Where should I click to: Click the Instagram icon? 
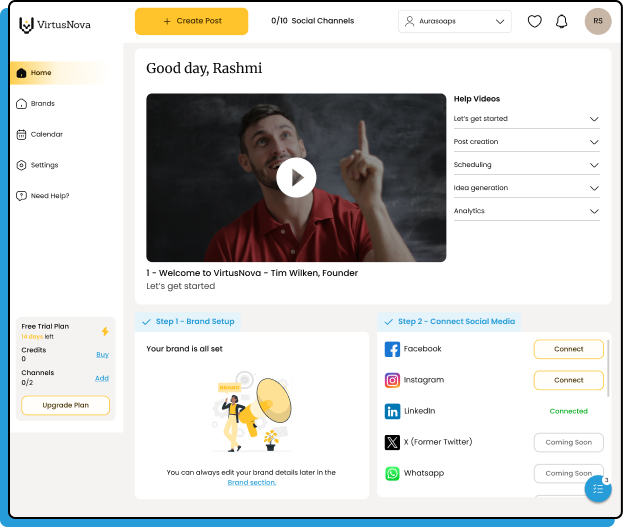[393, 380]
